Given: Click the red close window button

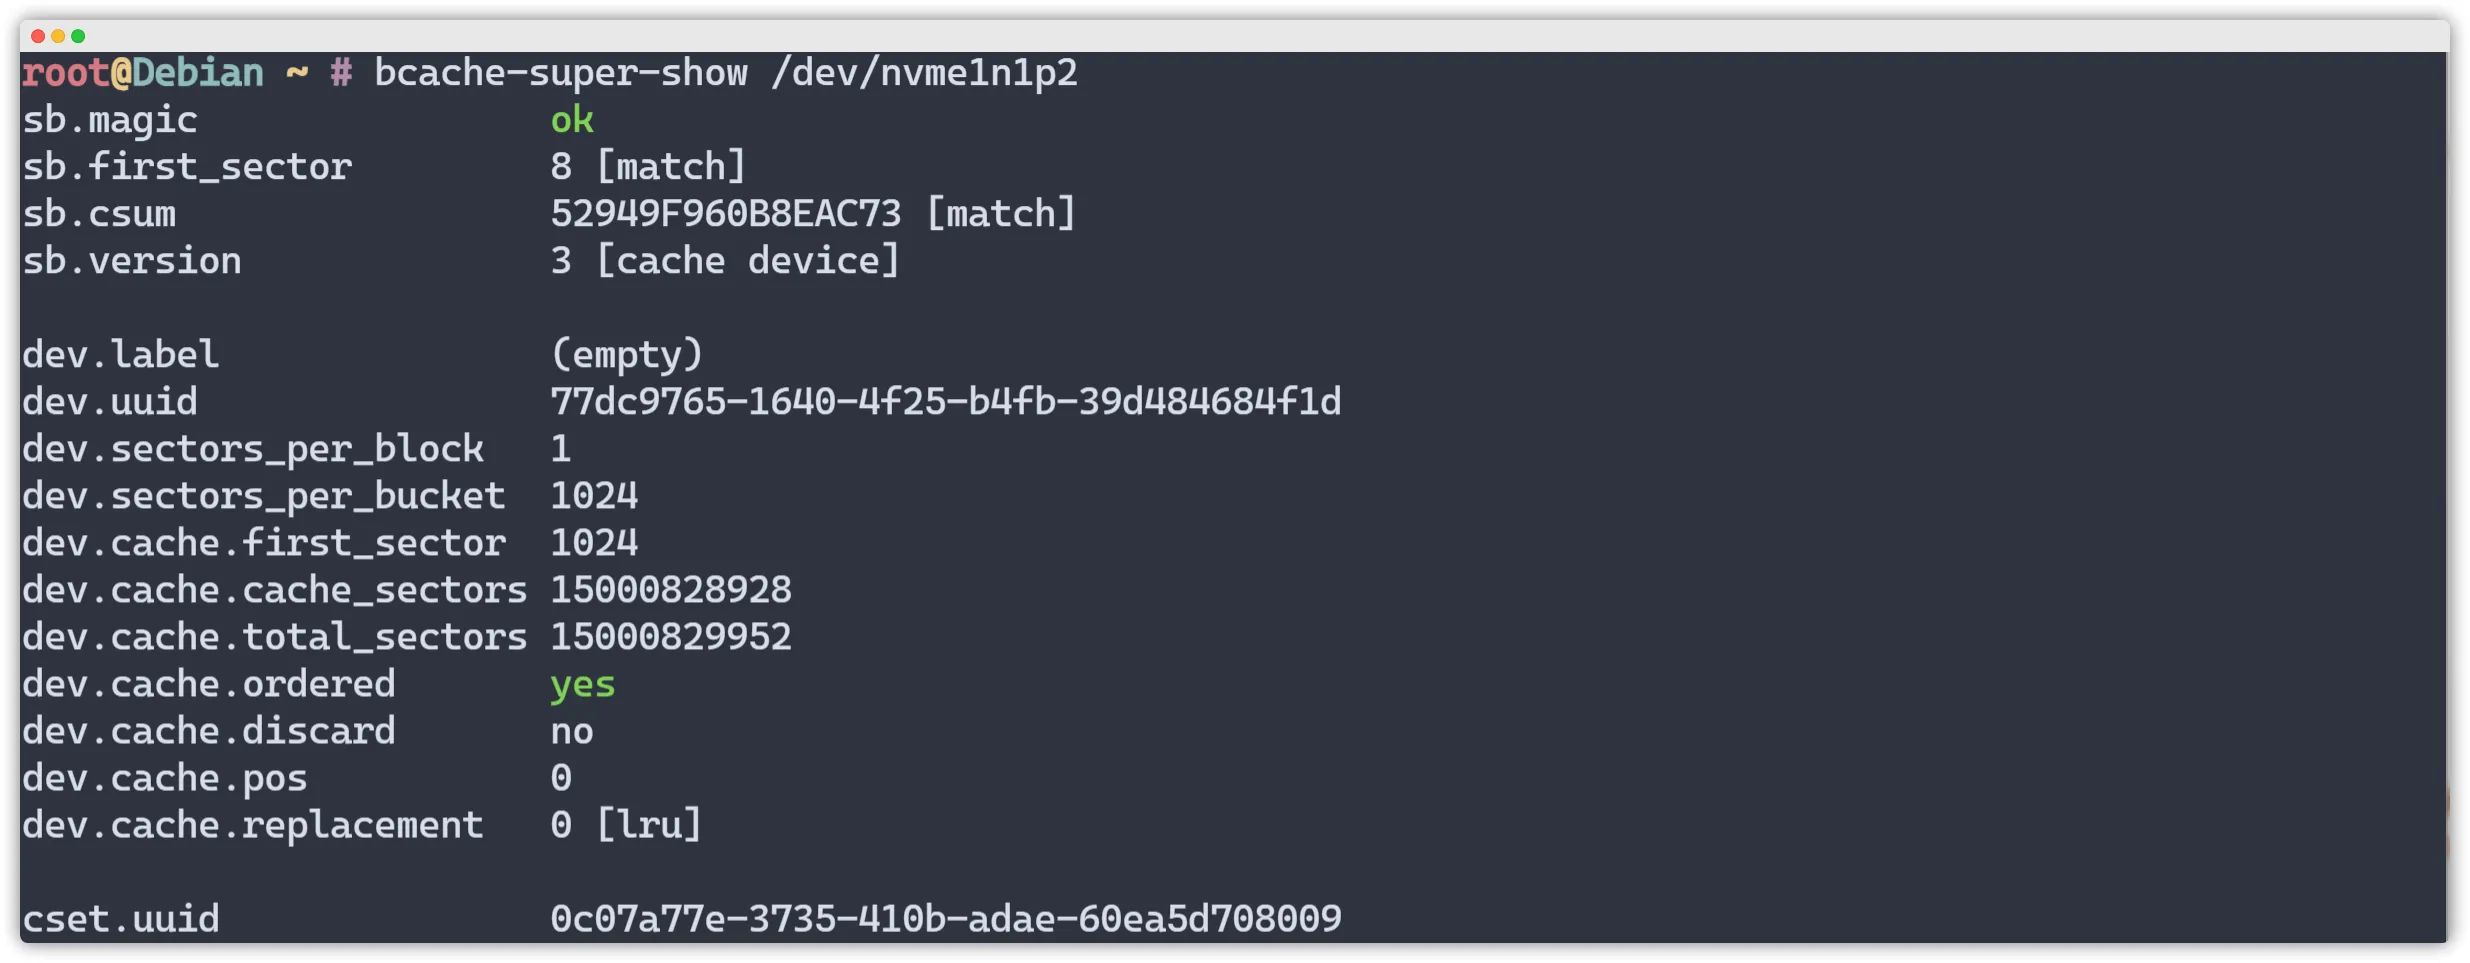Looking at the screenshot, I should click(38, 36).
